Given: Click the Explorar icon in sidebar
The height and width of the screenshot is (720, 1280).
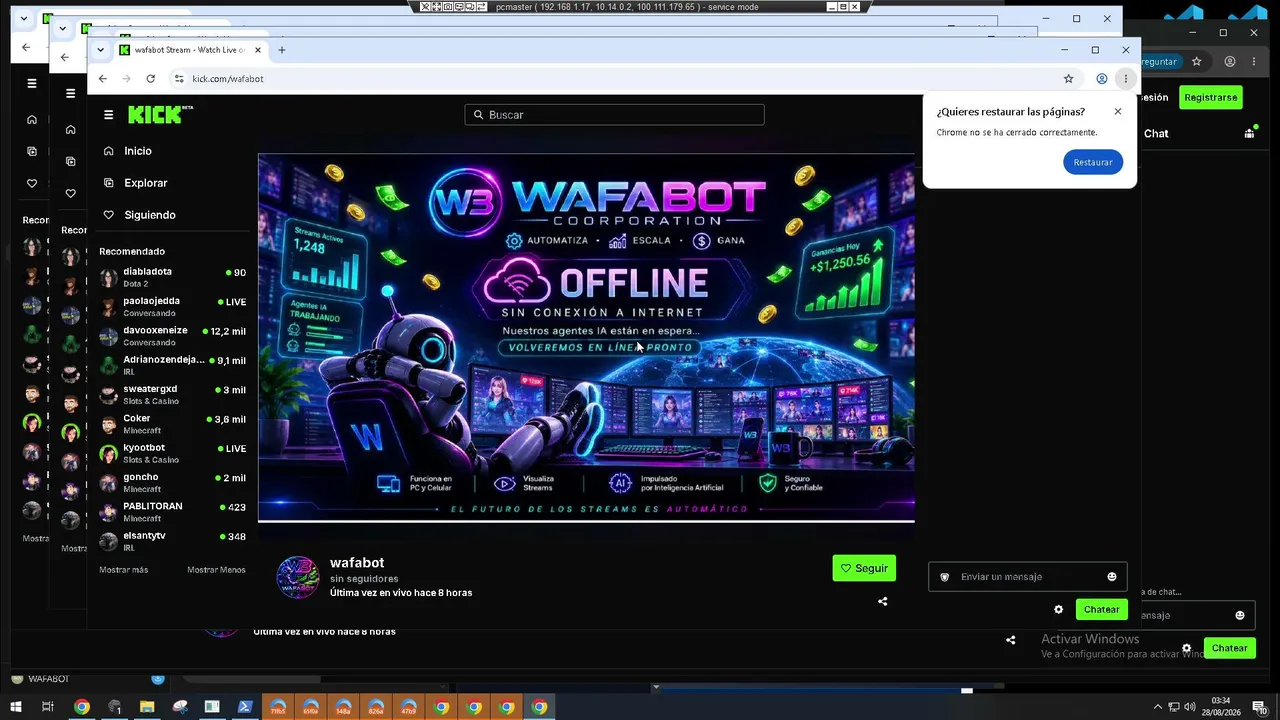Looking at the screenshot, I should coord(109,183).
